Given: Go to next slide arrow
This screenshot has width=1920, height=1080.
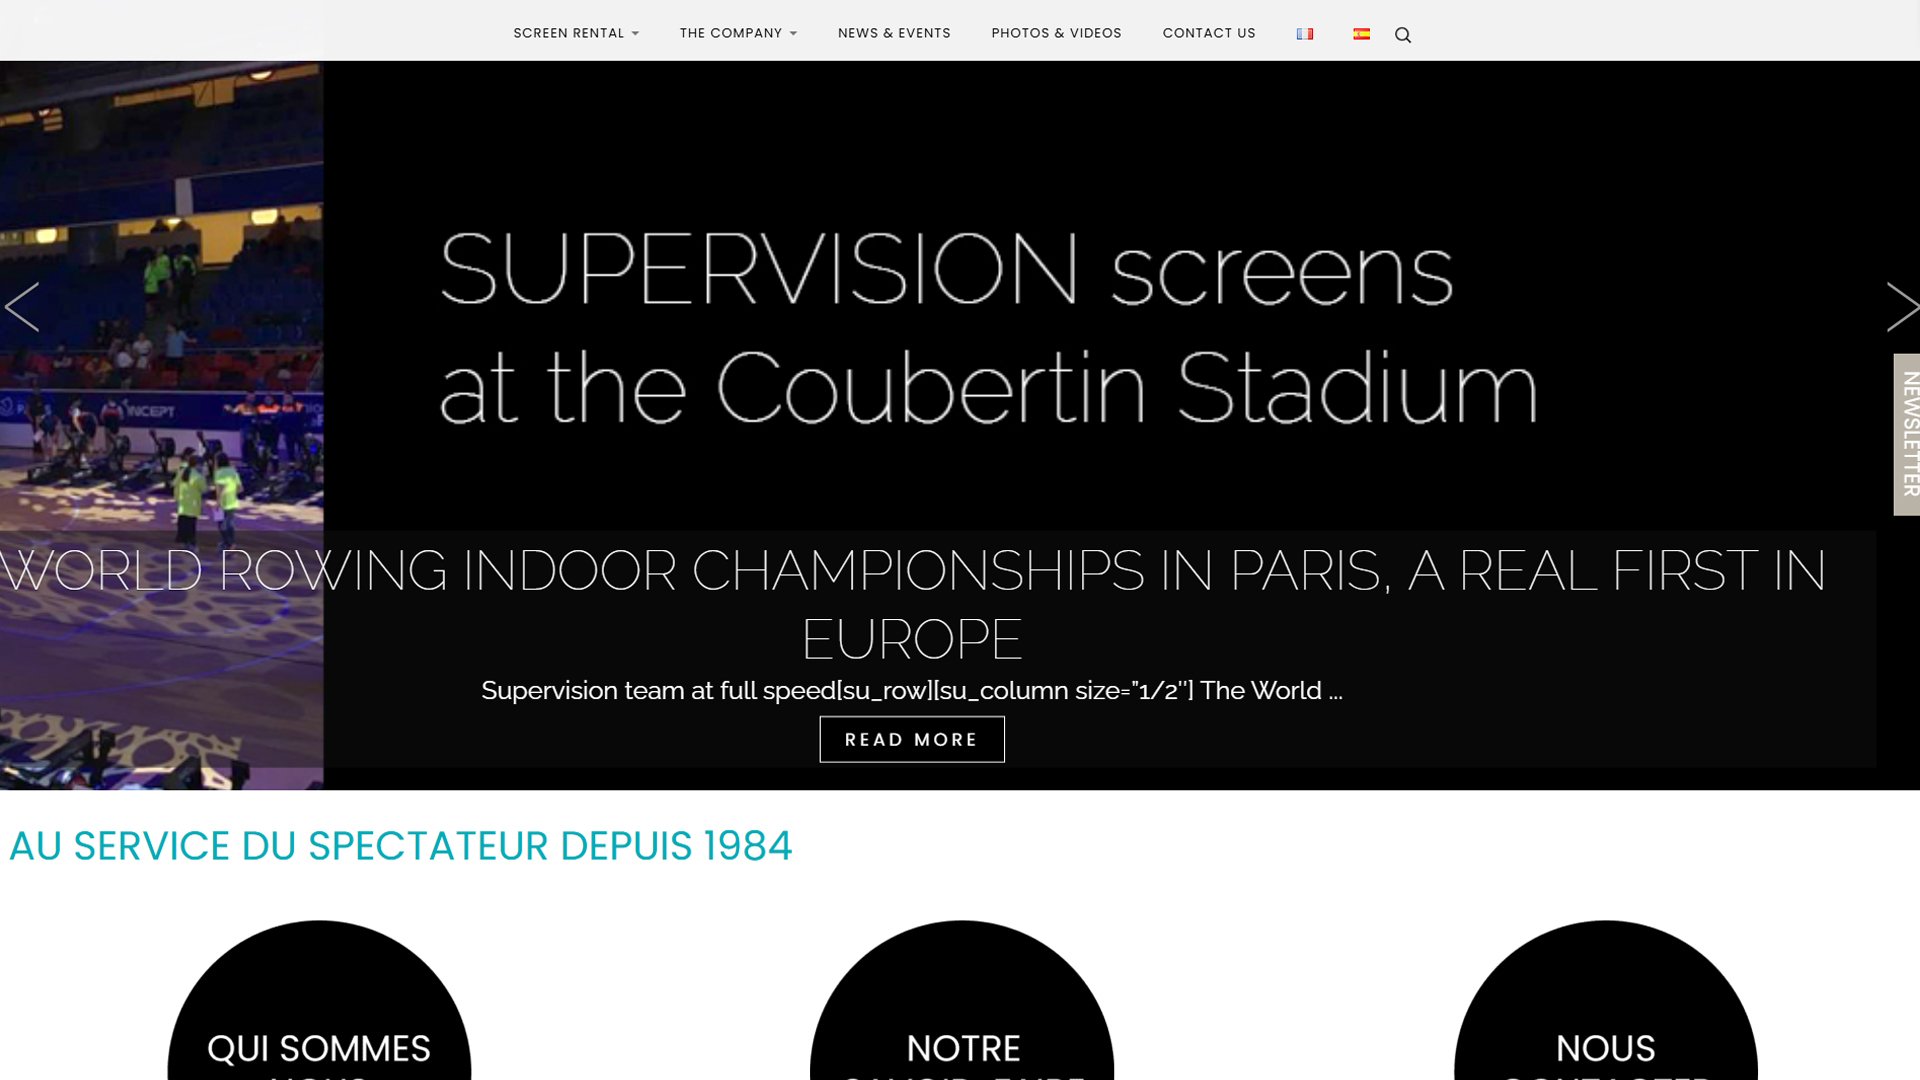Looking at the screenshot, I should click(1902, 307).
